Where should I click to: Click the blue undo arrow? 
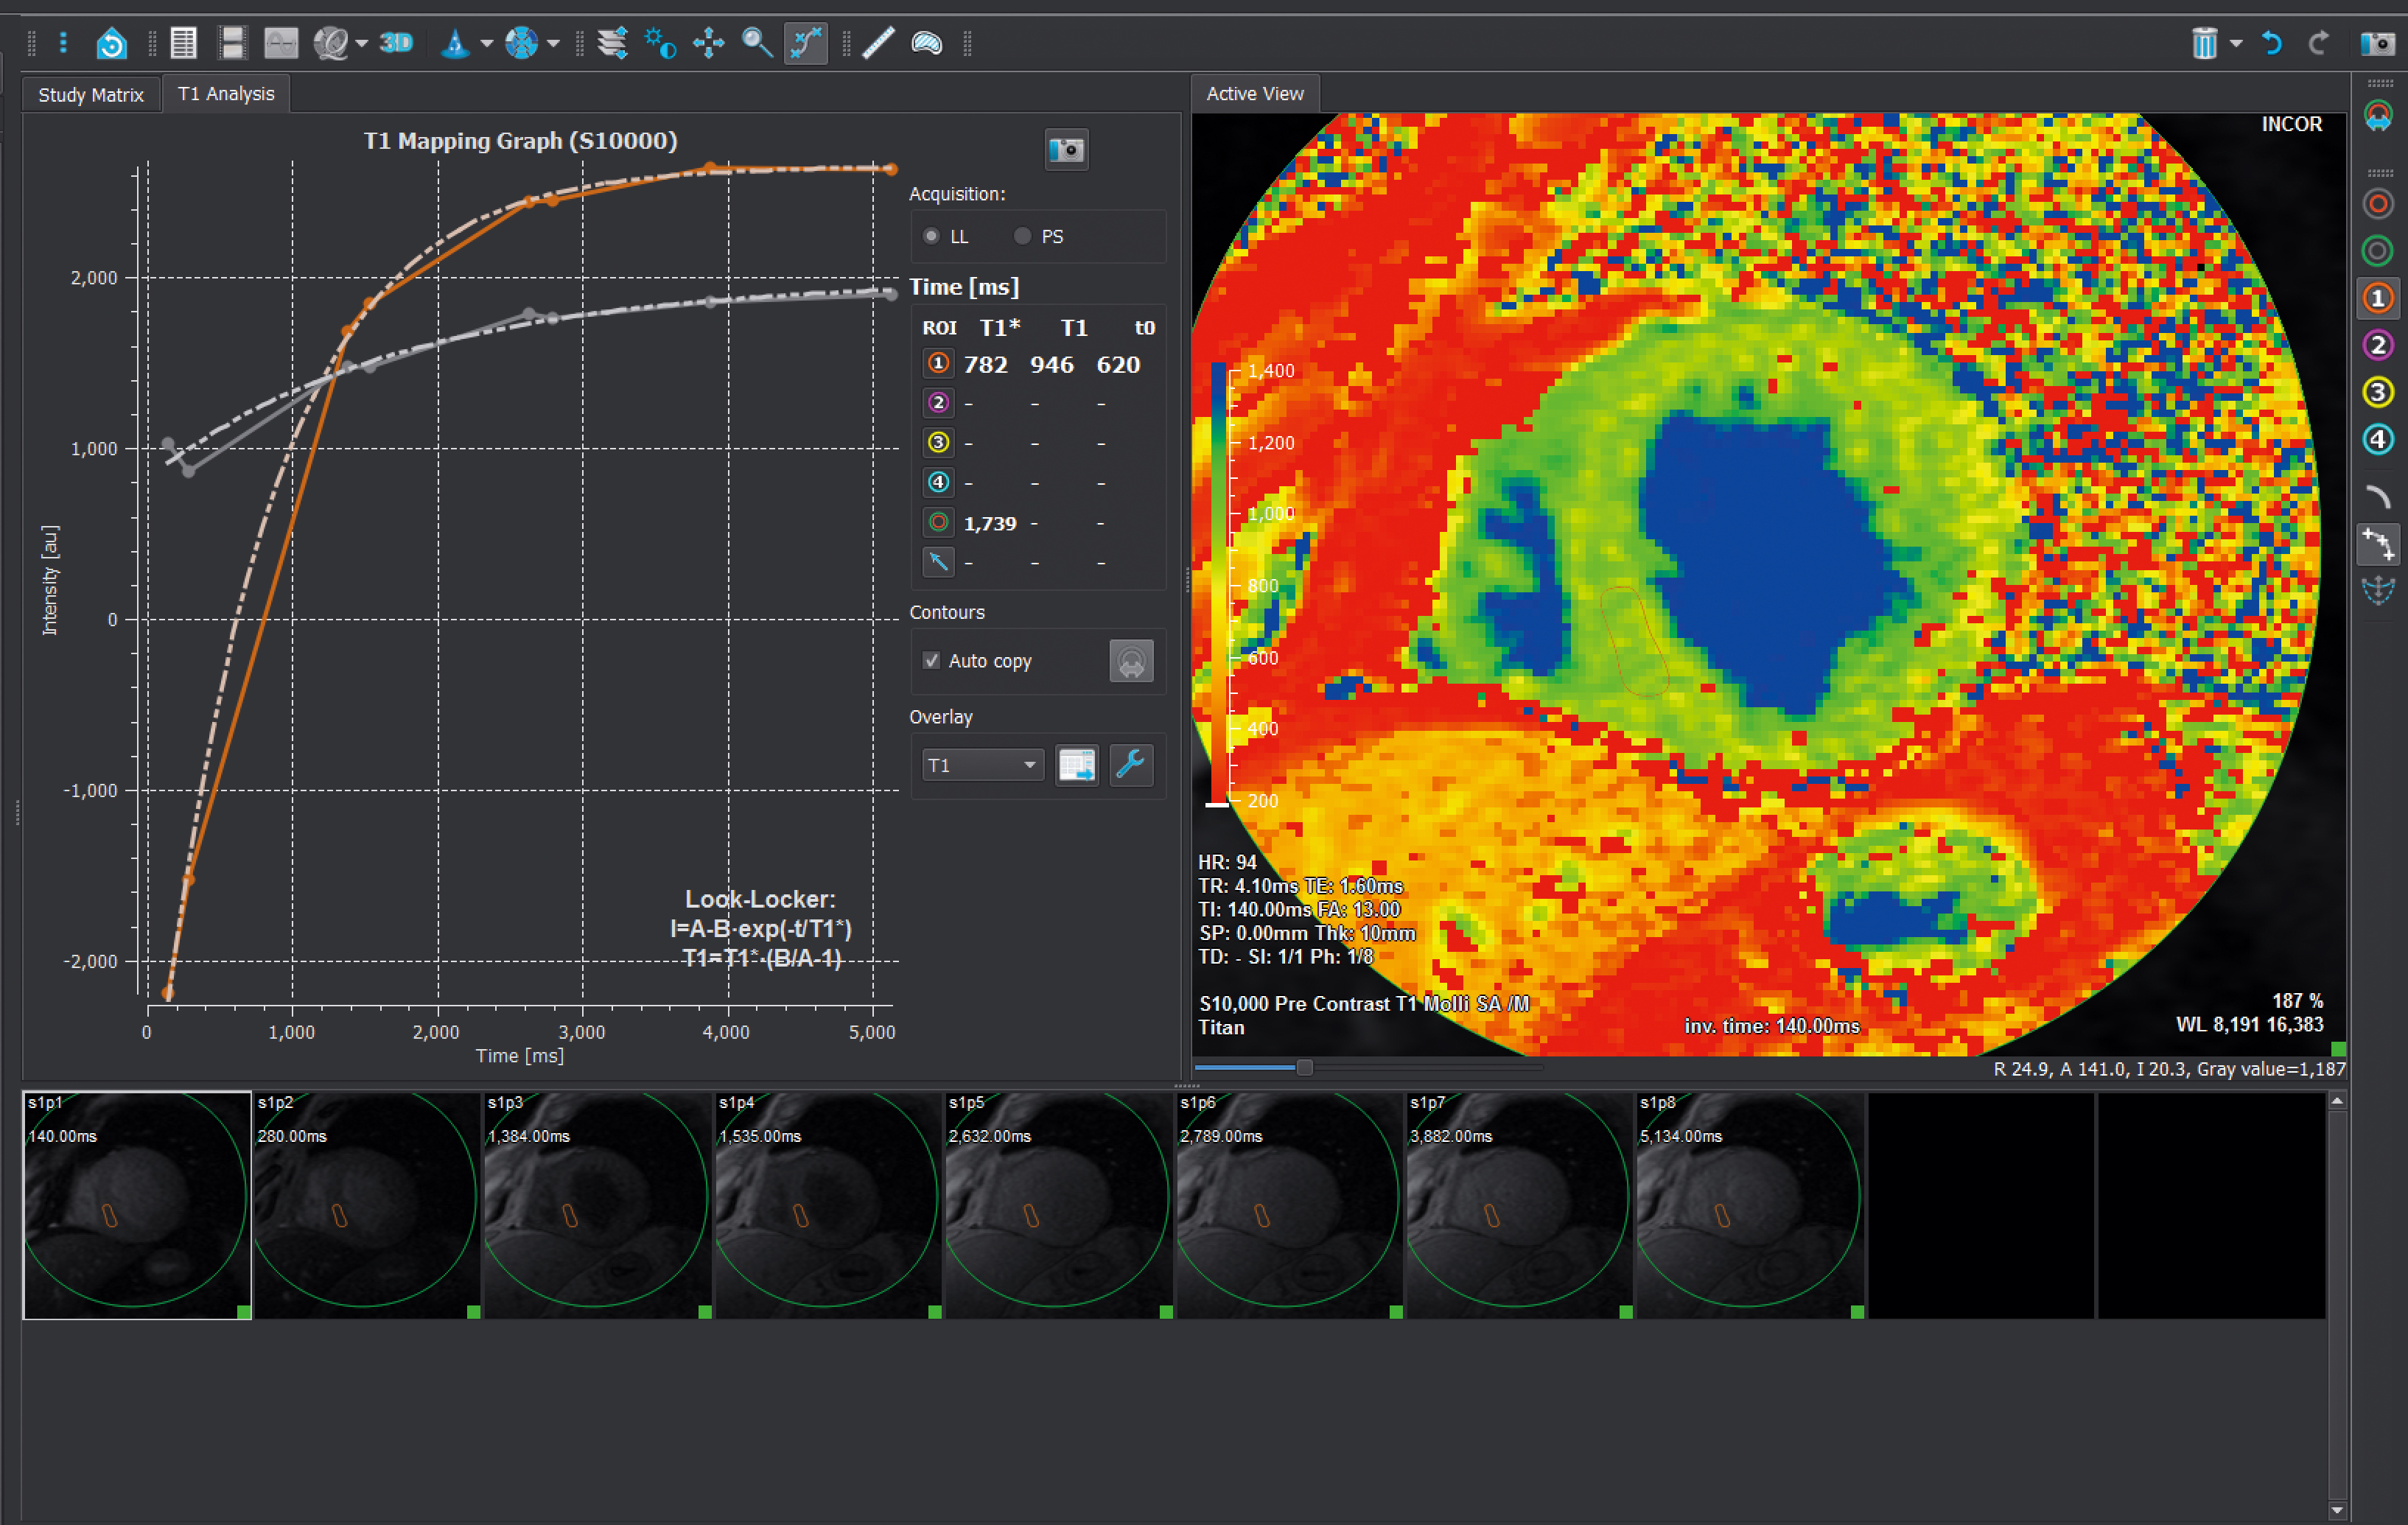tap(2272, 43)
